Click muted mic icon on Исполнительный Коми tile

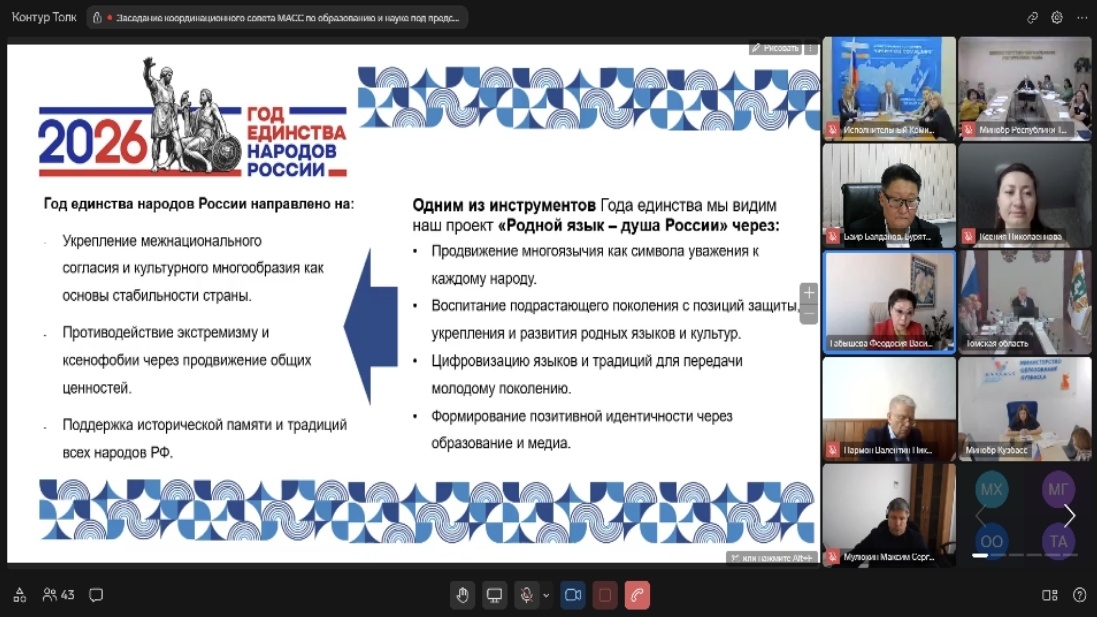tap(833, 130)
